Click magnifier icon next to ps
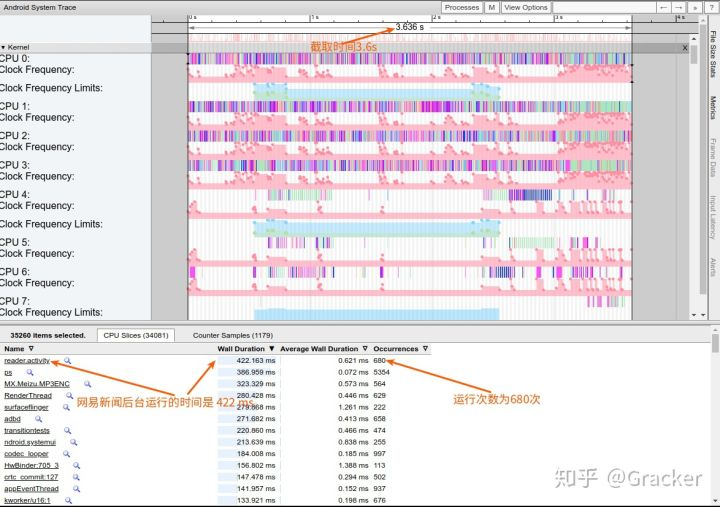The width and height of the screenshot is (720, 507). [30, 372]
